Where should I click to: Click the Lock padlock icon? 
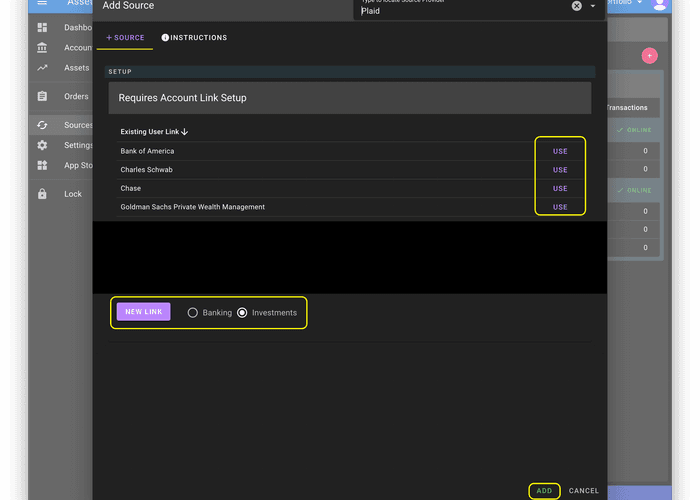click(42, 194)
